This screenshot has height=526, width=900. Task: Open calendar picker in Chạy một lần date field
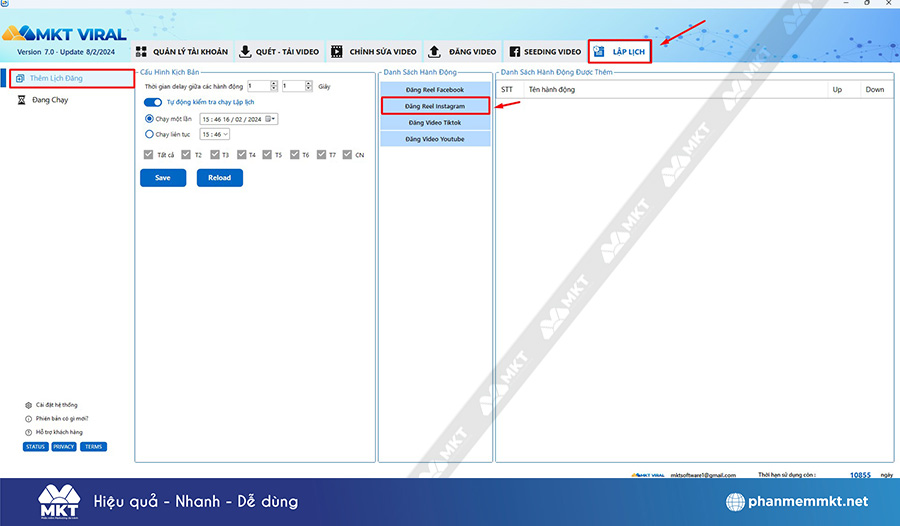[270, 119]
